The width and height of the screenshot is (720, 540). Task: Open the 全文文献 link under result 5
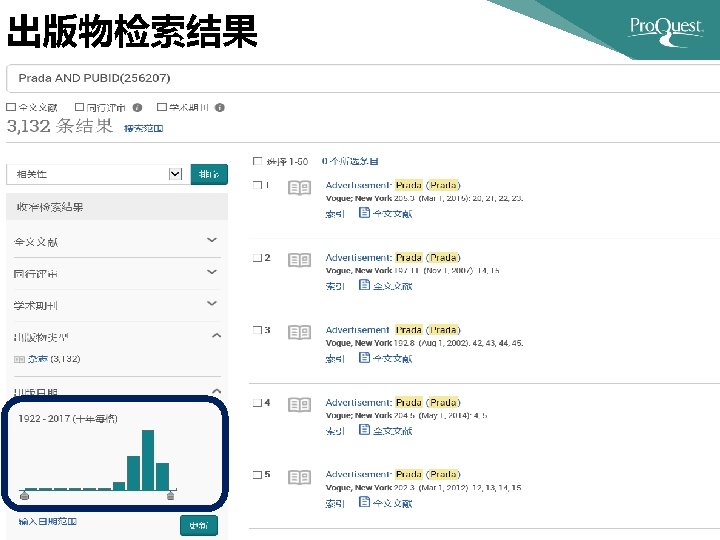393,504
